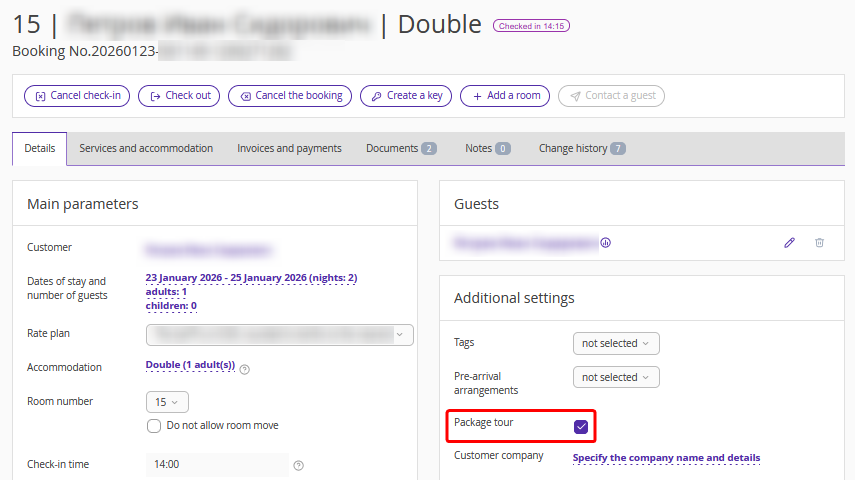
Task: Open the Details tab
Action: pyautogui.click(x=40, y=148)
